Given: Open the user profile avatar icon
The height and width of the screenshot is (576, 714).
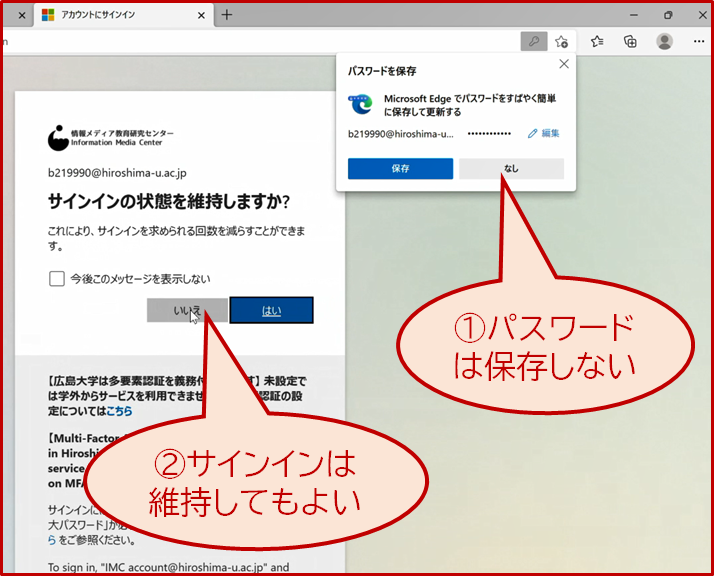Looking at the screenshot, I should click(664, 41).
